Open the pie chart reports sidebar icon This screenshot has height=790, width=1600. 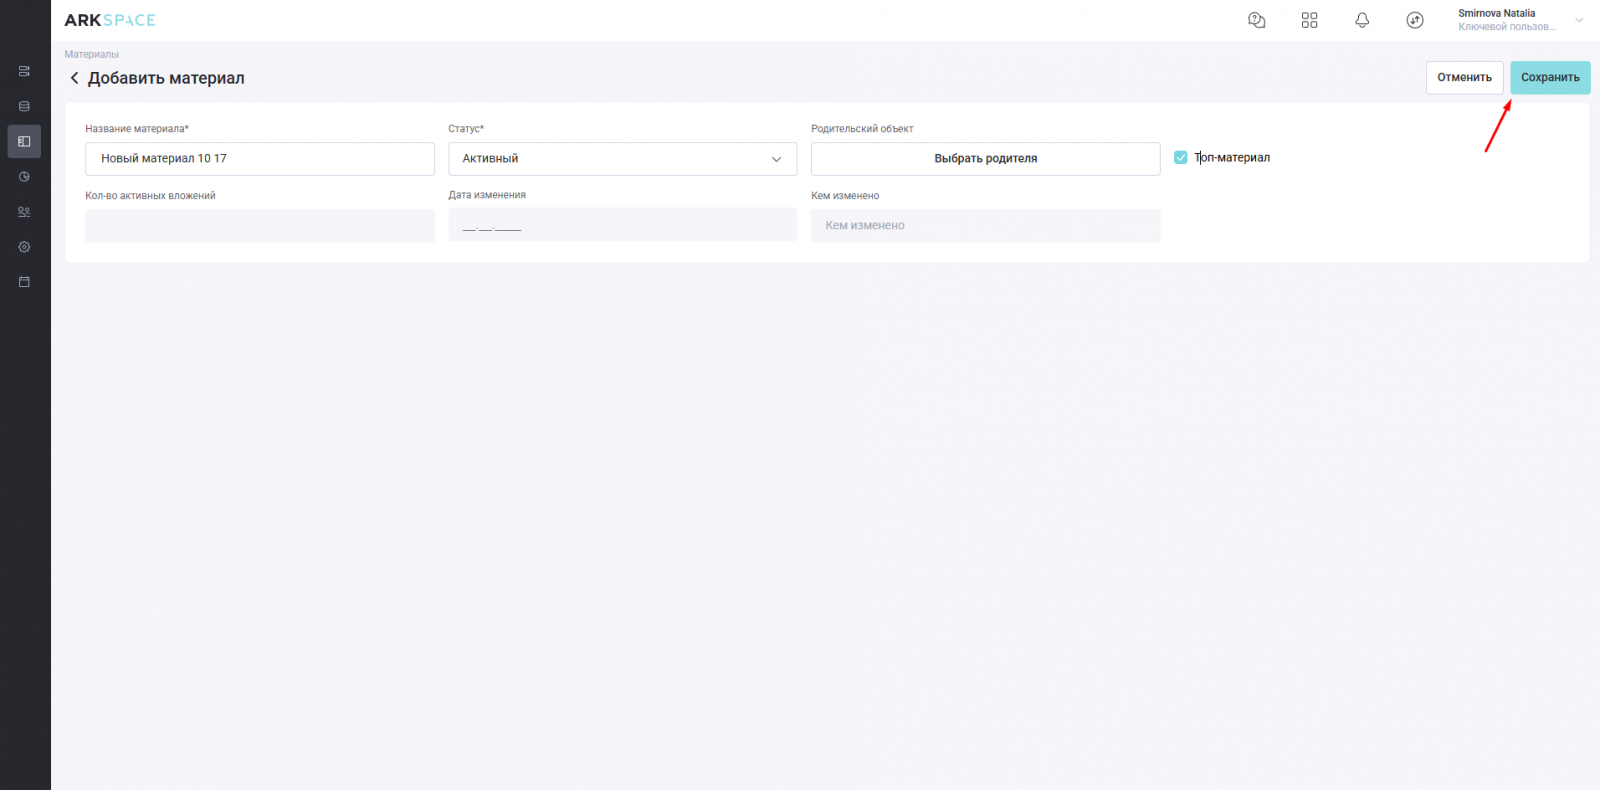pos(24,176)
